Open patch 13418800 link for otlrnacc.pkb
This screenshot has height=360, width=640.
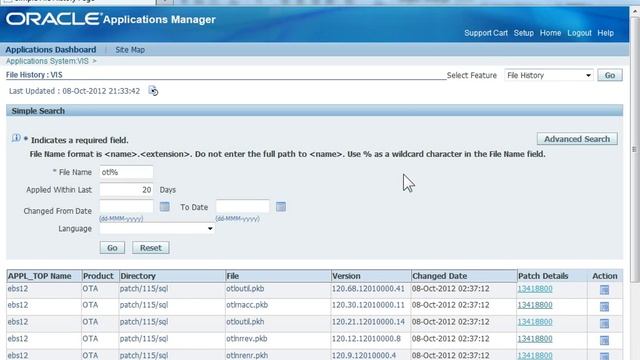coord(535,305)
